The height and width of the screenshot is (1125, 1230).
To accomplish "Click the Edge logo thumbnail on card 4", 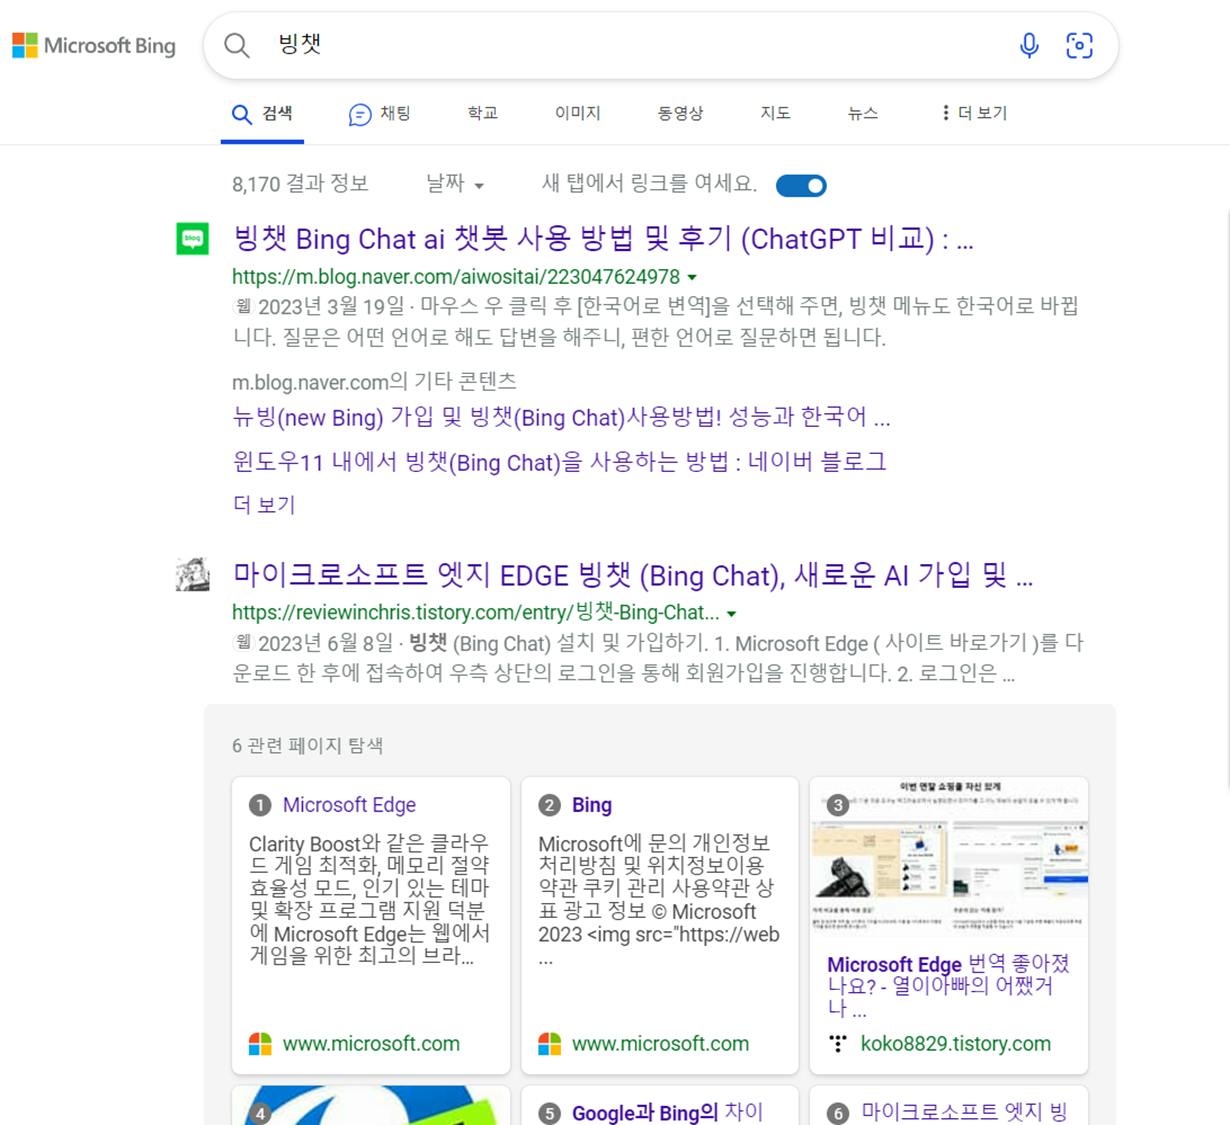I will click(370, 1105).
